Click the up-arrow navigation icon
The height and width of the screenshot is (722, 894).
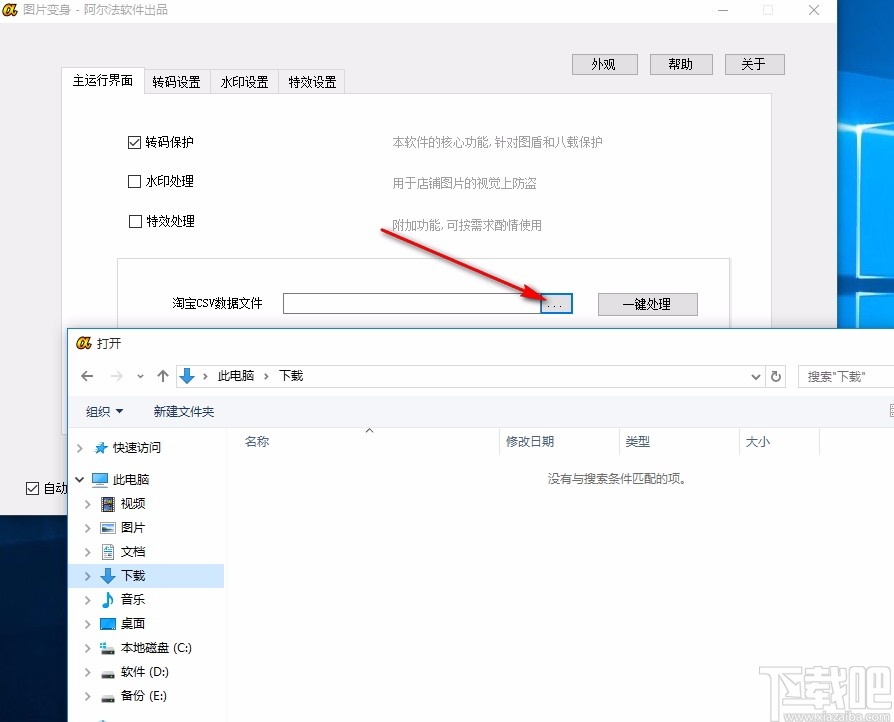163,376
